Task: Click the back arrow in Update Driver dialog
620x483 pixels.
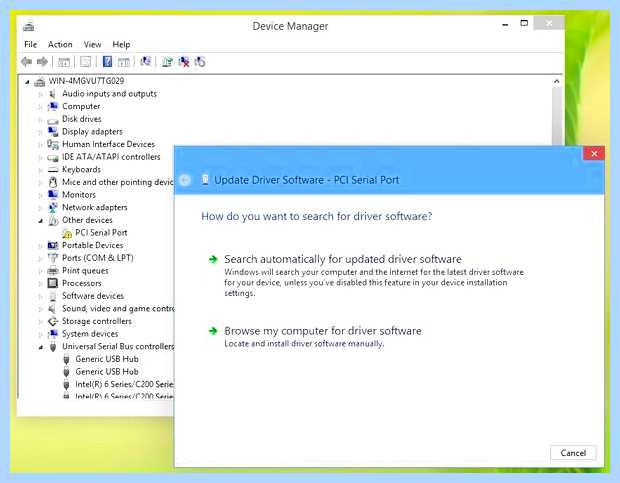Action: [x=185, y=180]
